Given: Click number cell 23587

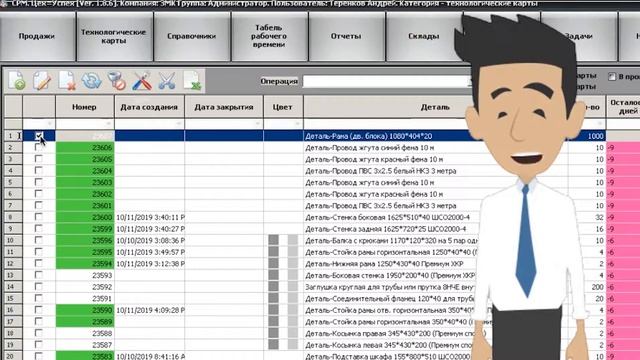Looking at the screenshot, I should click(85, 345).
